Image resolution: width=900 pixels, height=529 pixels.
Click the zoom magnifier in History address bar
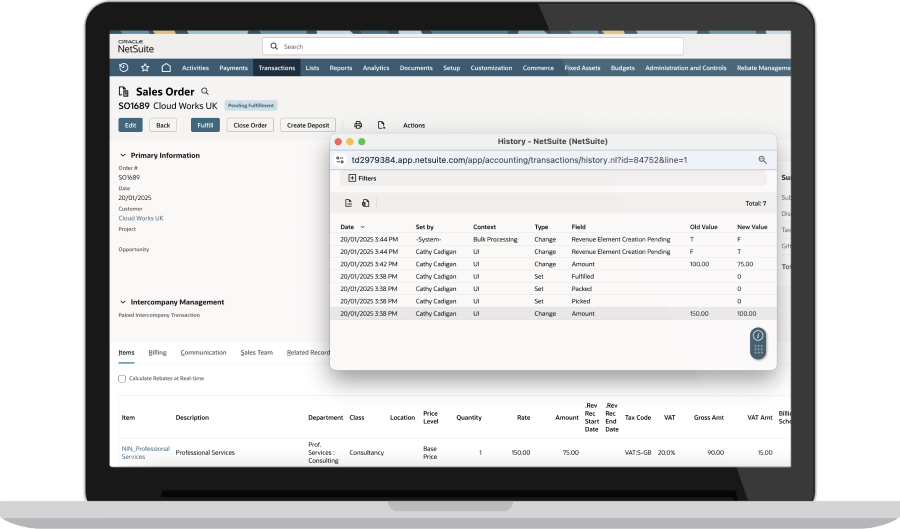pos(762,160)
